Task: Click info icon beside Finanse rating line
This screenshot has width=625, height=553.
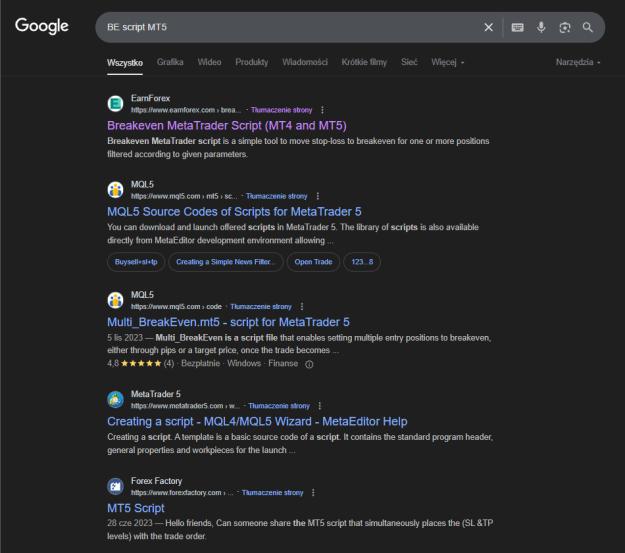Action: 309,364
